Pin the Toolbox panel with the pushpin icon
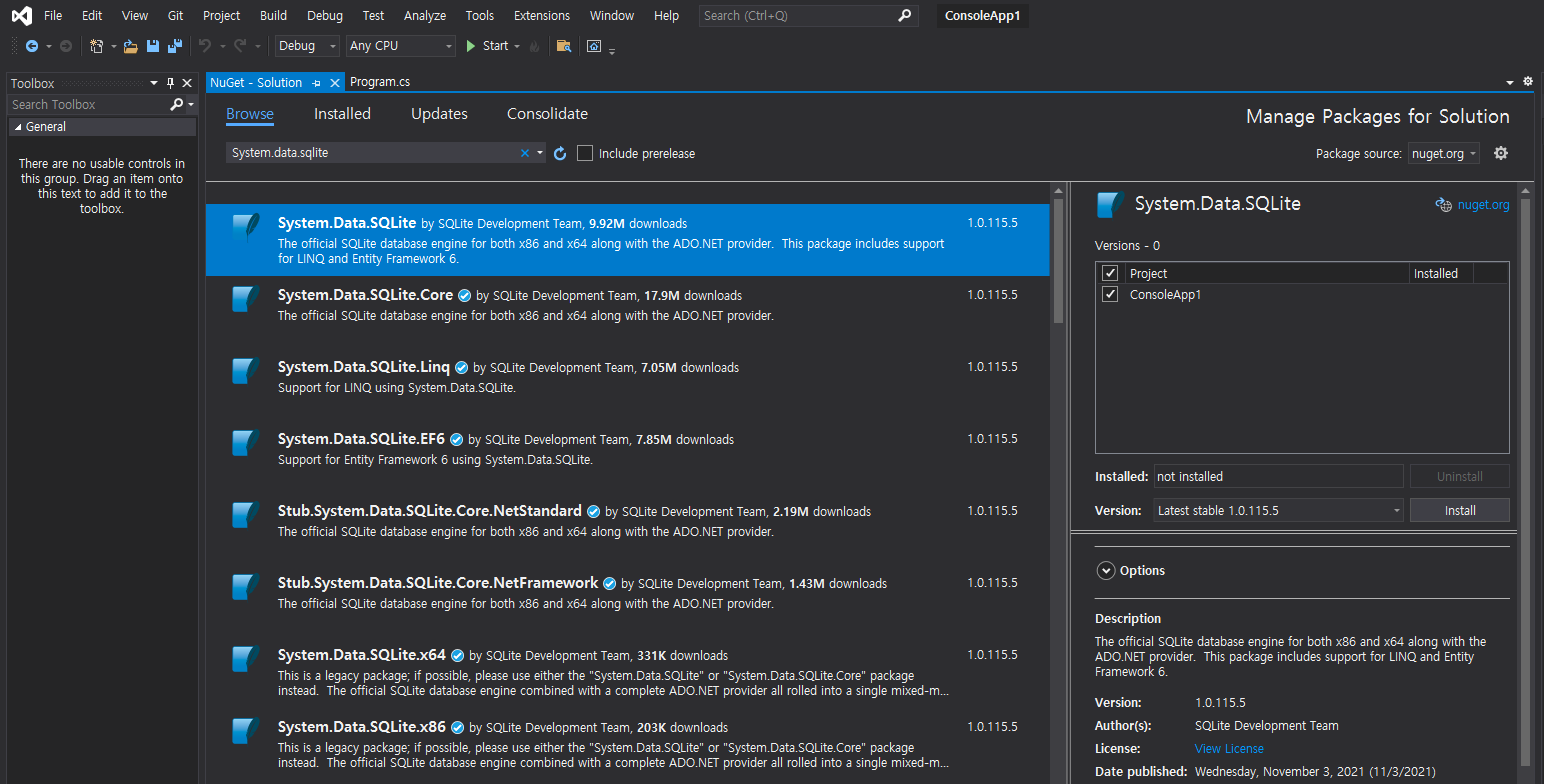This screenshot has width=1544, height=784. tap(170, 83)
